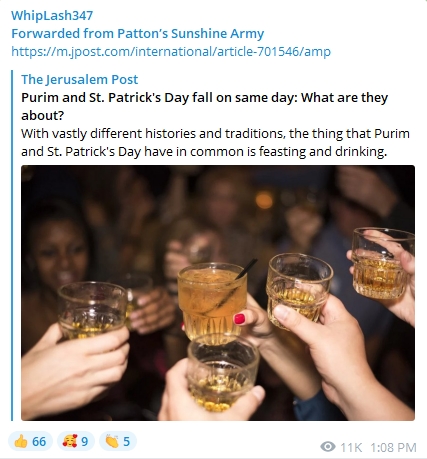This screenshot has width=427, height=459.
Task: Click The Jerusalem Post site name
Action: (x=79, y=79)
